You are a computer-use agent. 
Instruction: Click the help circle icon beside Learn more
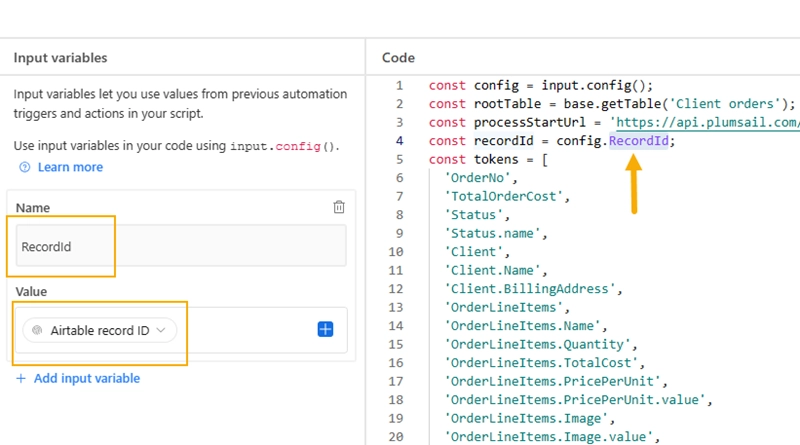tap(24, 167)
